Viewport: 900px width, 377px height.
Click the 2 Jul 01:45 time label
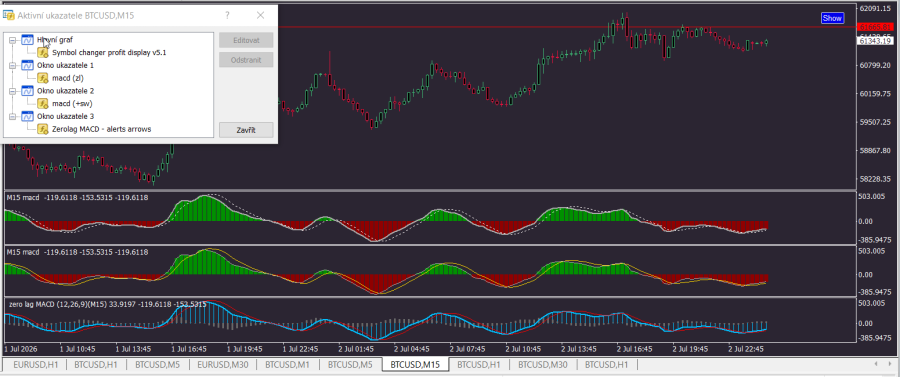coord(357,349)
